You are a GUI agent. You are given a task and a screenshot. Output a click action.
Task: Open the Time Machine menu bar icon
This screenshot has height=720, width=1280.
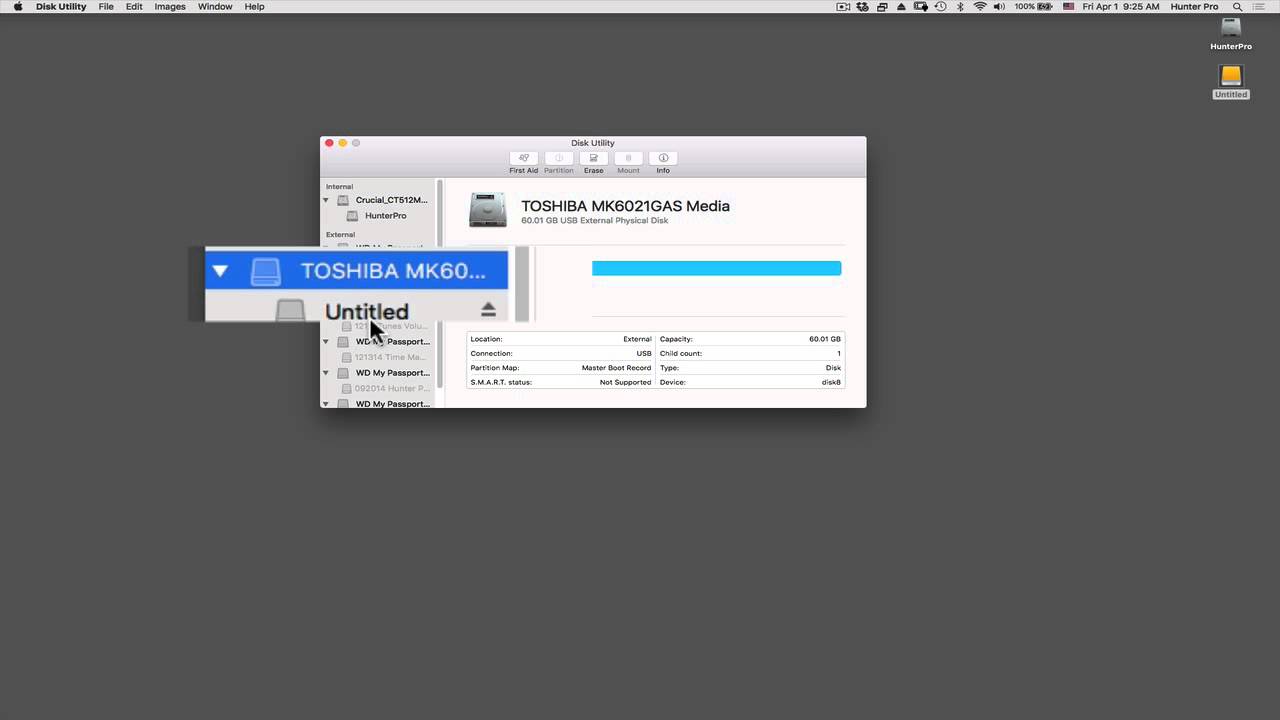click(940, 7)
